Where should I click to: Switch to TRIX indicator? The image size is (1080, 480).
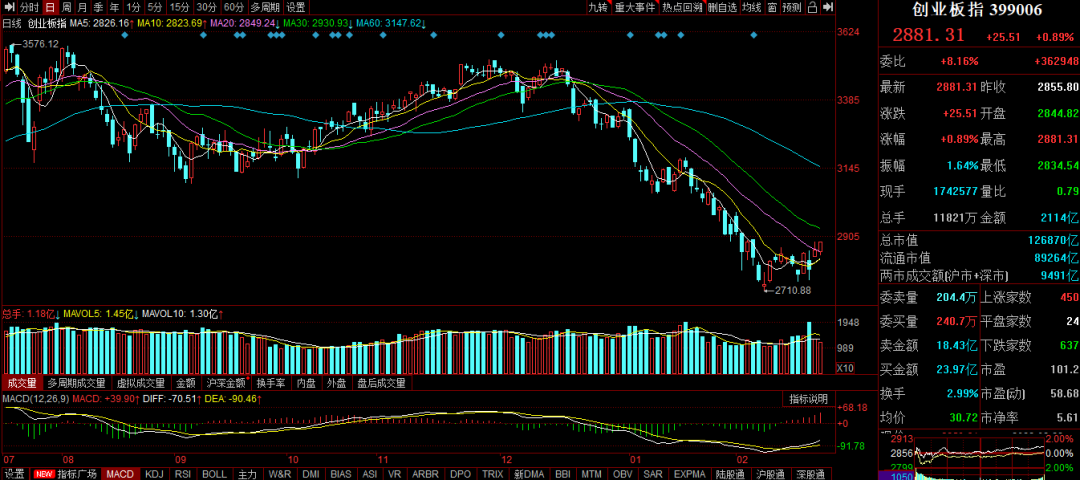pos(492,474)
